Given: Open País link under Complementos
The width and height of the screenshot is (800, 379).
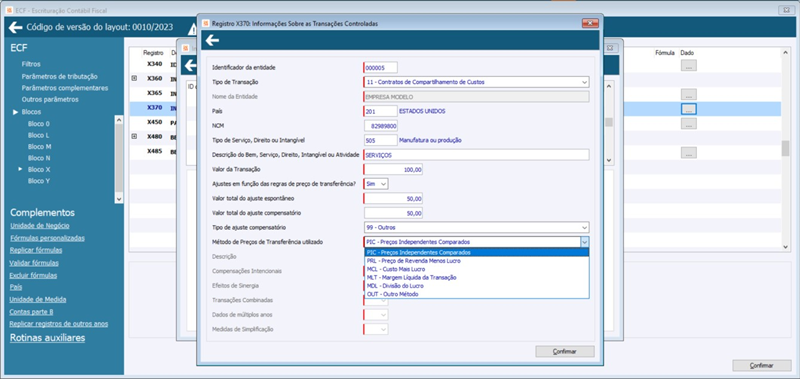Looking at the screenshot, I should 16,287.
